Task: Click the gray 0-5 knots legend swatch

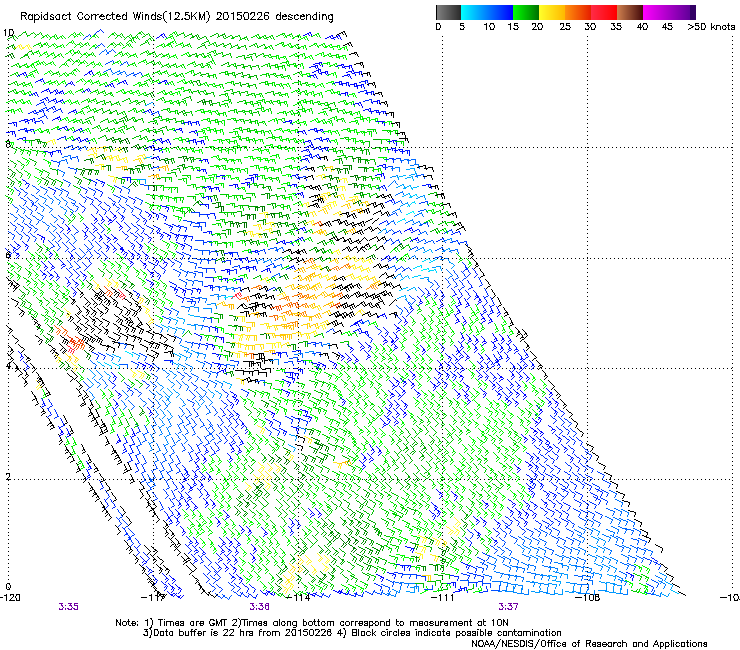Action: pos(448,12)
